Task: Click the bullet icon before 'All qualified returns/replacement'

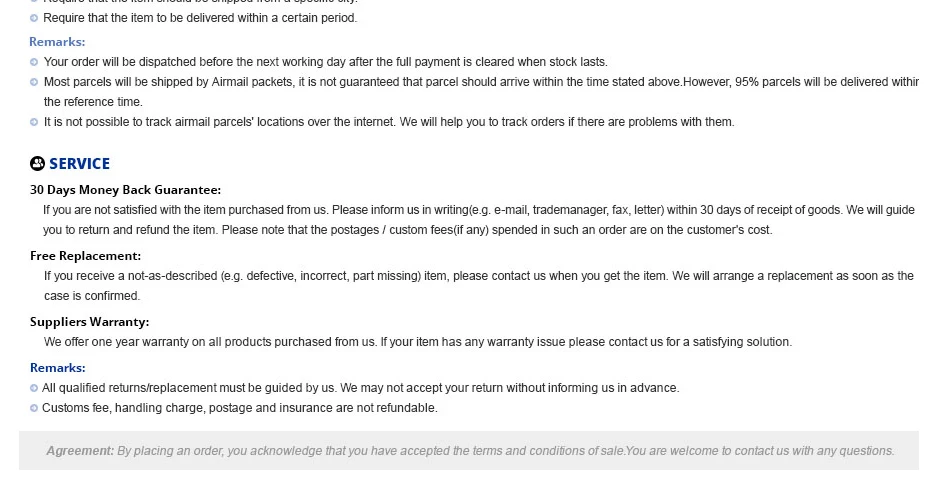Action: point(34,388)
